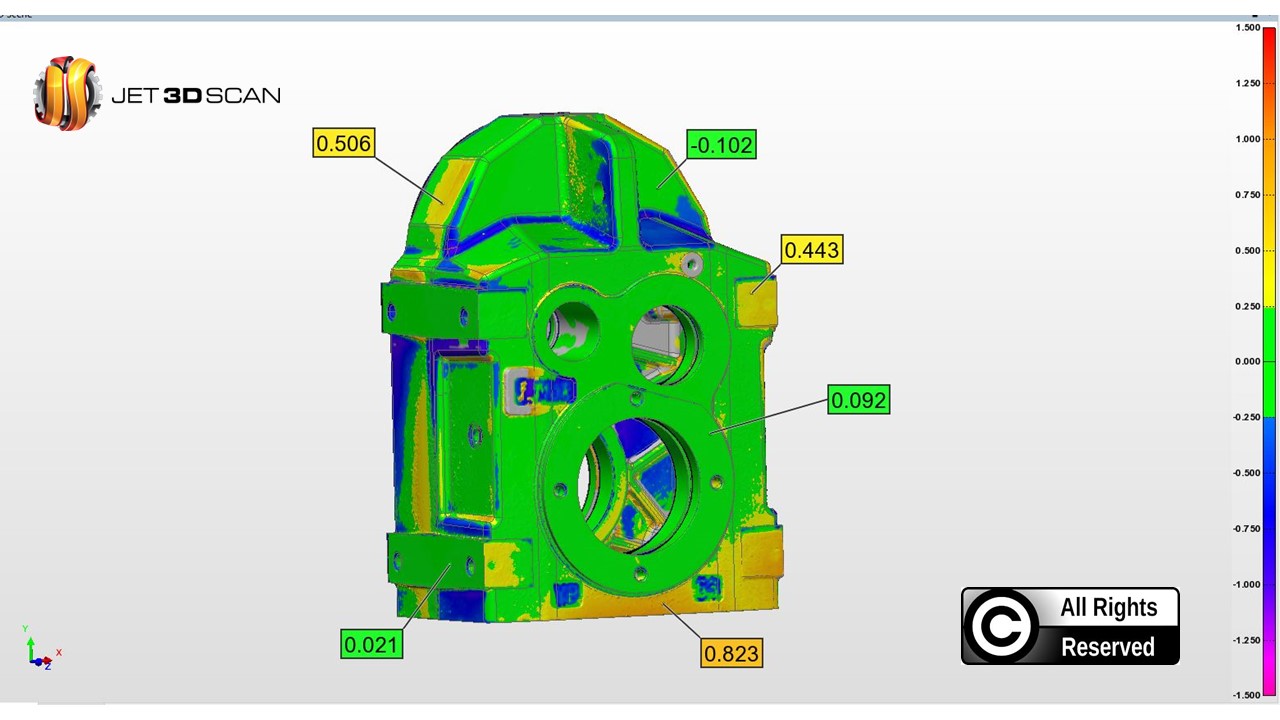Select the 0.823 orange annotation label

point(731,654)
